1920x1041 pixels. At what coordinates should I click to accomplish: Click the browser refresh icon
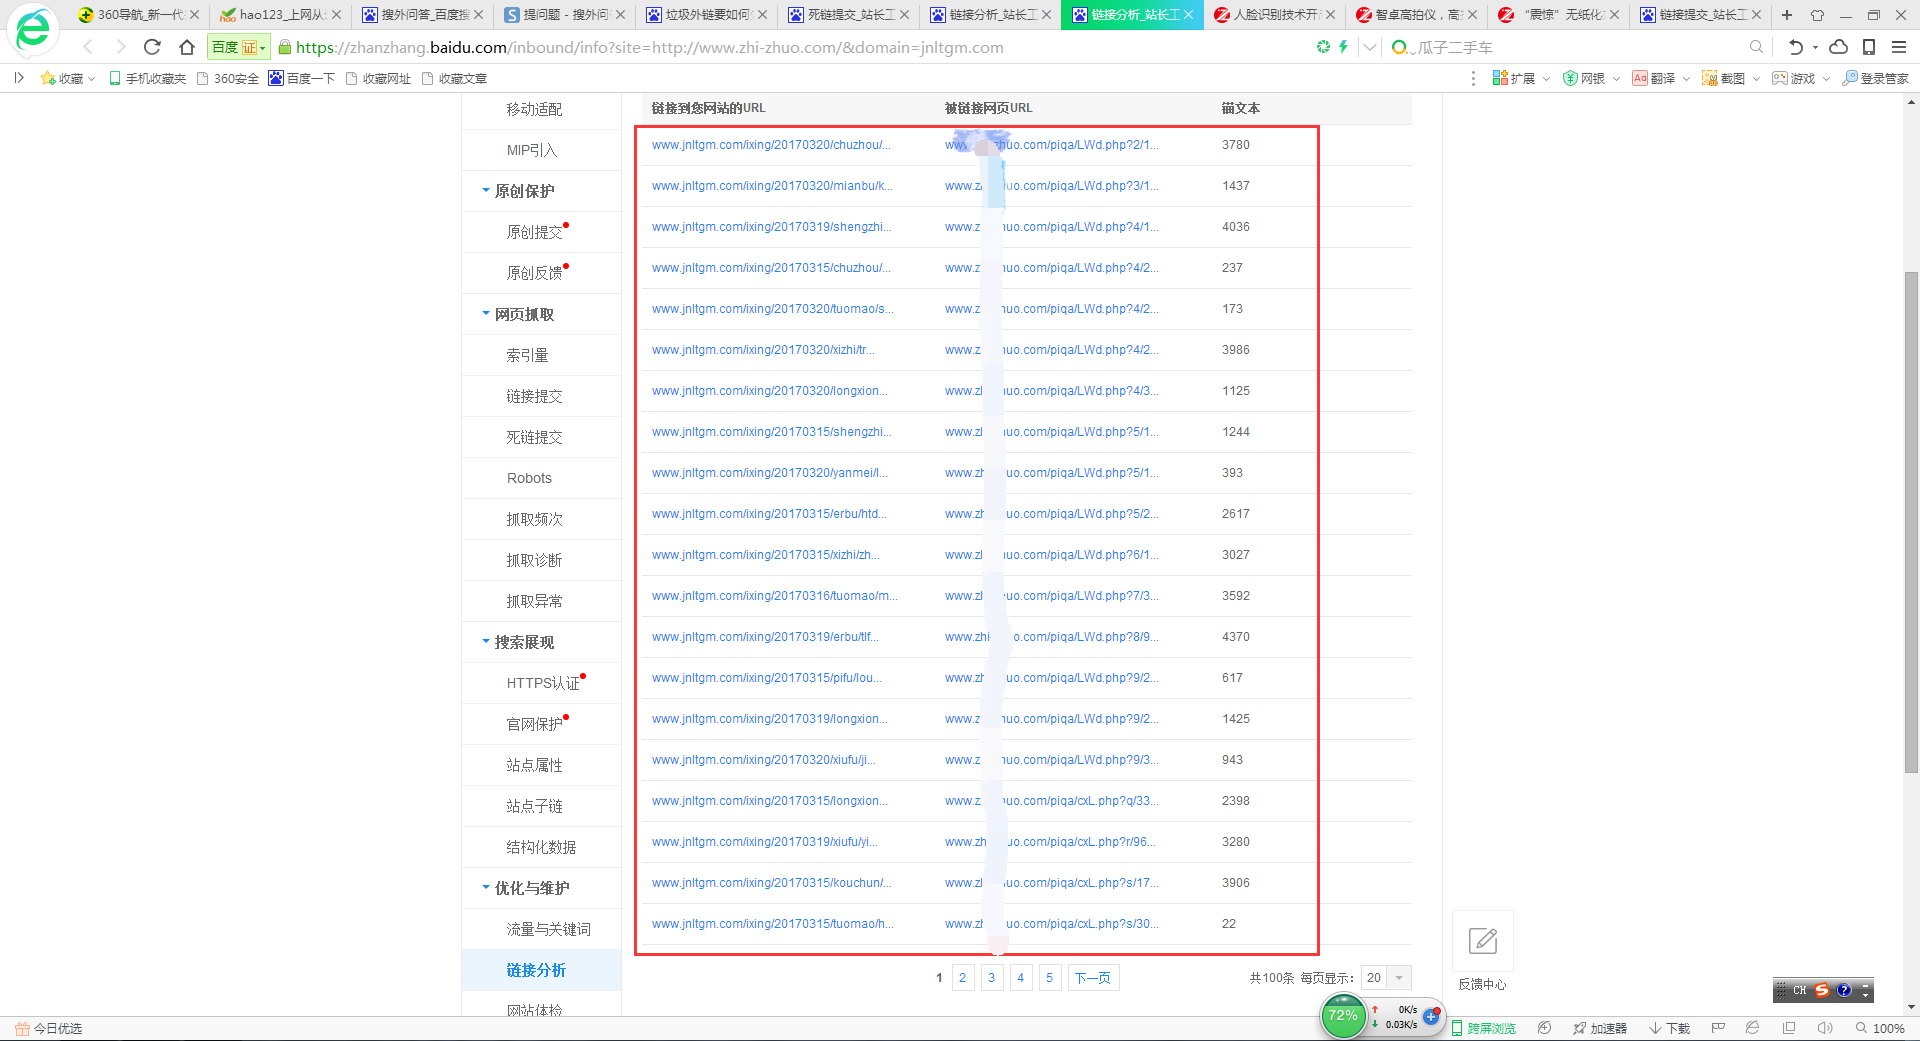pyautogui.click(x=152, y=47)
